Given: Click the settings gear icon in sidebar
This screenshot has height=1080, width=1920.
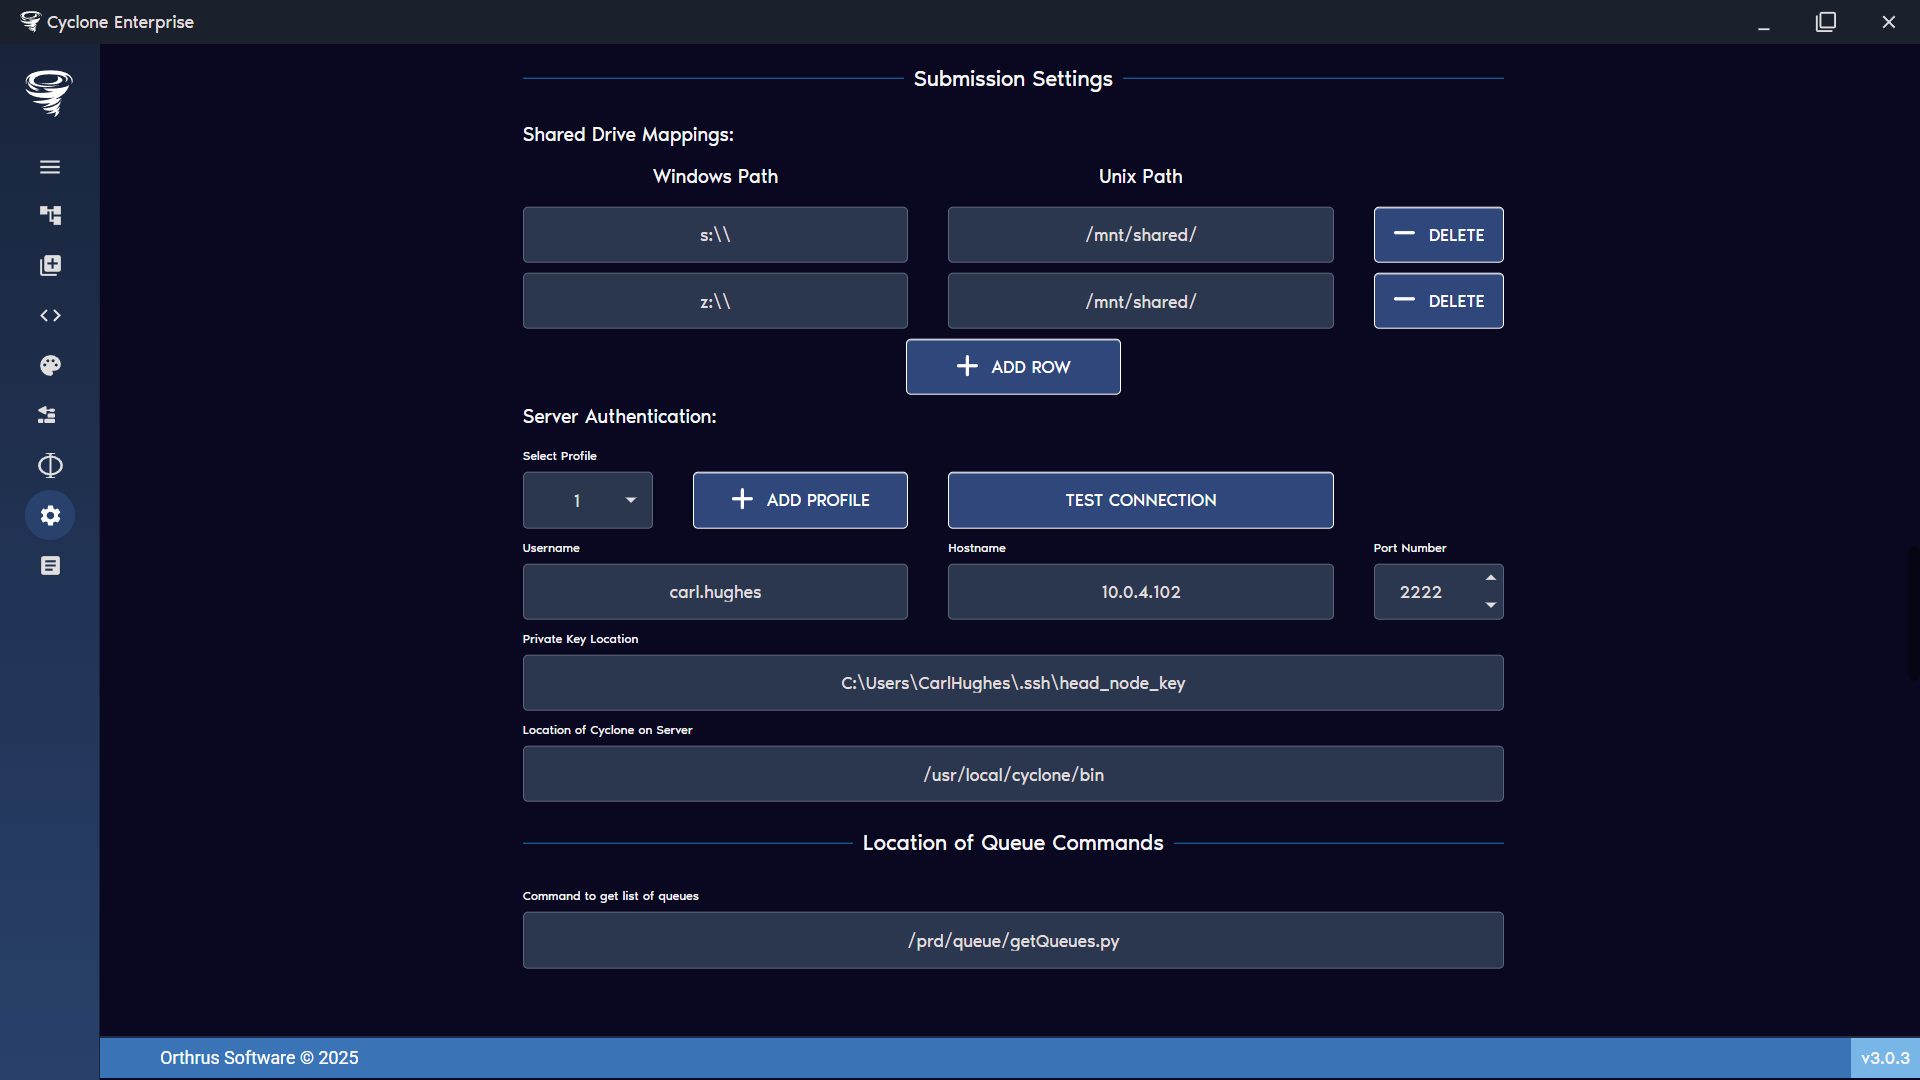Looking at the screenshot, I should (x=50, y=515).
